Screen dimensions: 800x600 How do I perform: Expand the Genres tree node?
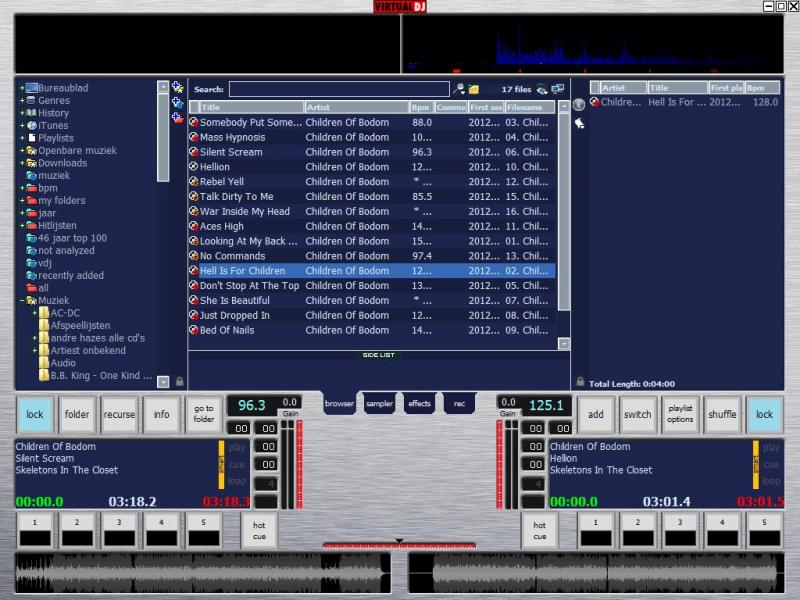(x=22, y=101)
